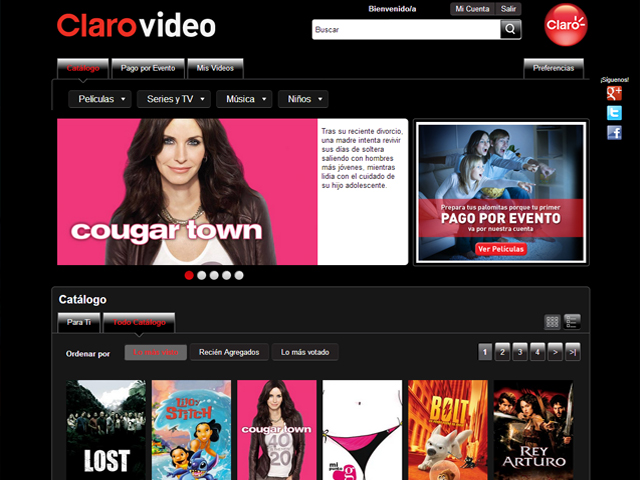The height and width of the screenshot is (480, 640).
Task: Click the Clarovideo logo
Action: (x=136, y=26)
